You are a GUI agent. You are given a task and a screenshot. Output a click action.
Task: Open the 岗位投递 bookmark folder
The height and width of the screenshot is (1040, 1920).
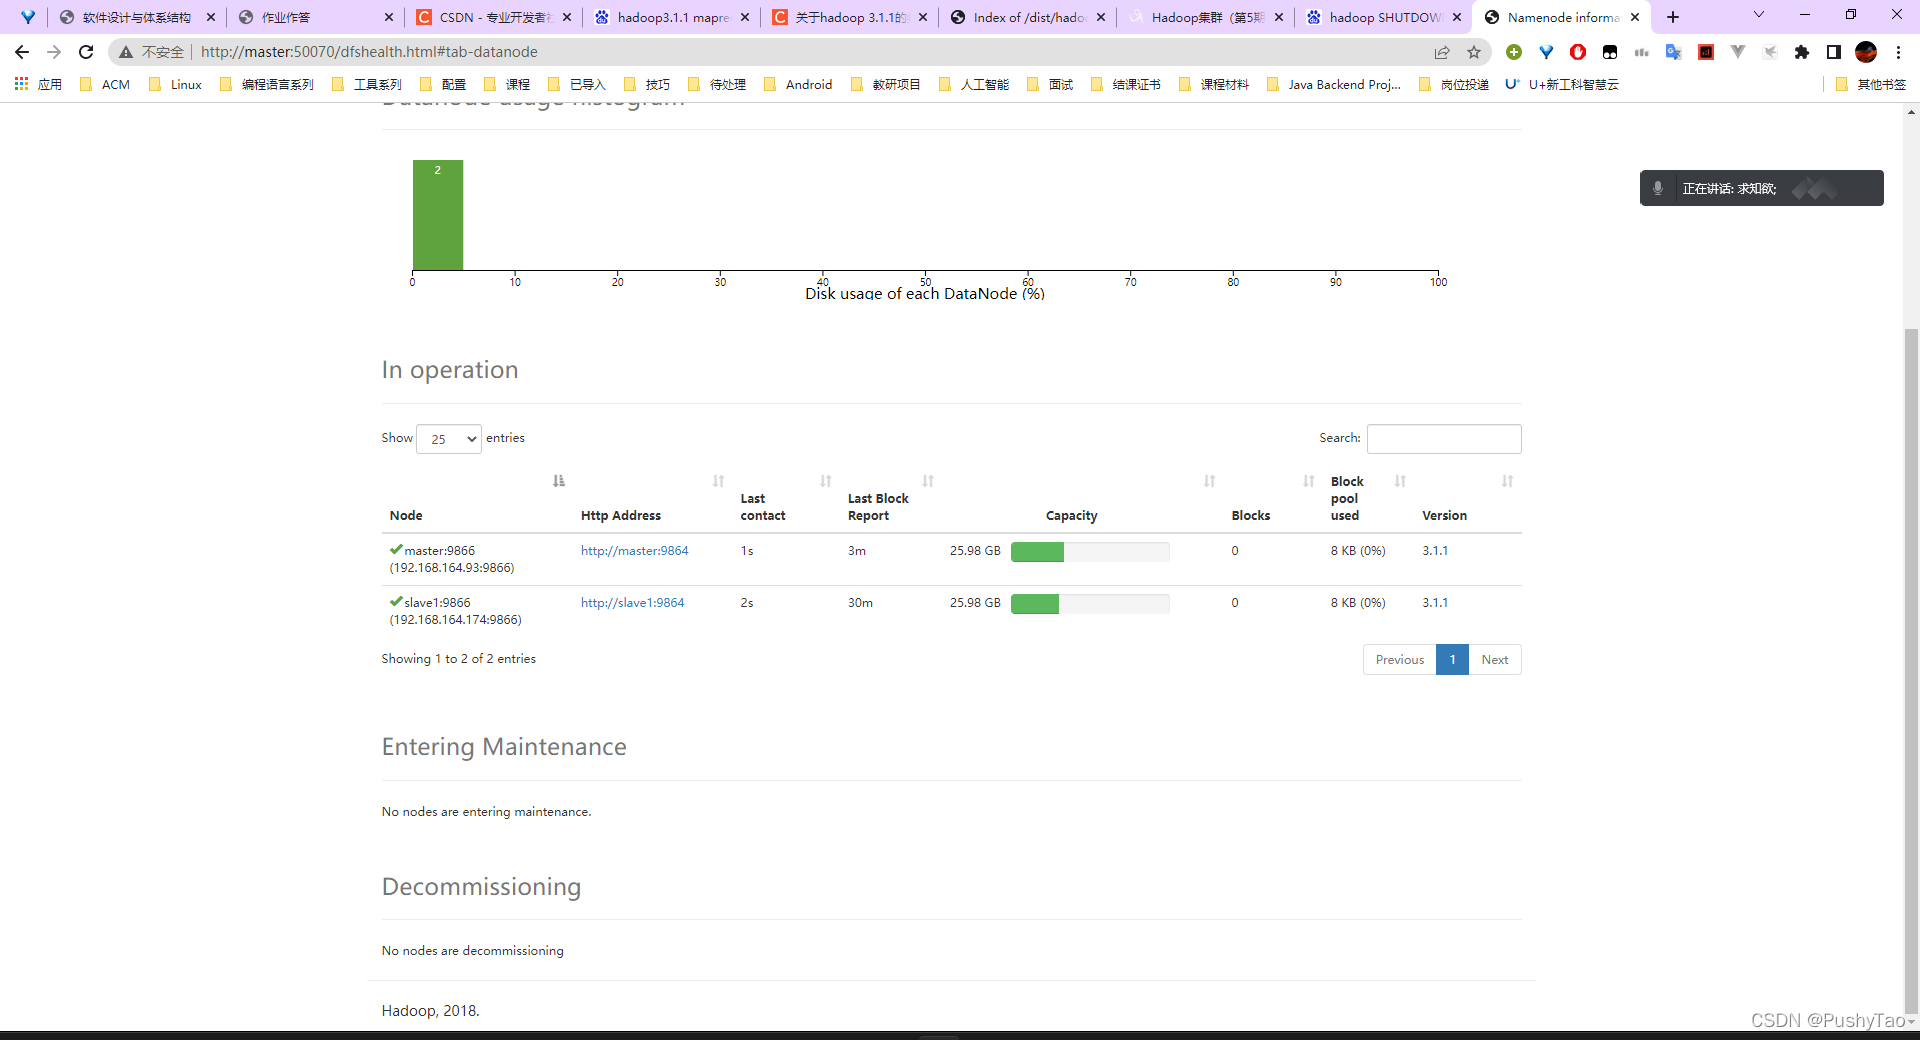[x=1454, y=85]
